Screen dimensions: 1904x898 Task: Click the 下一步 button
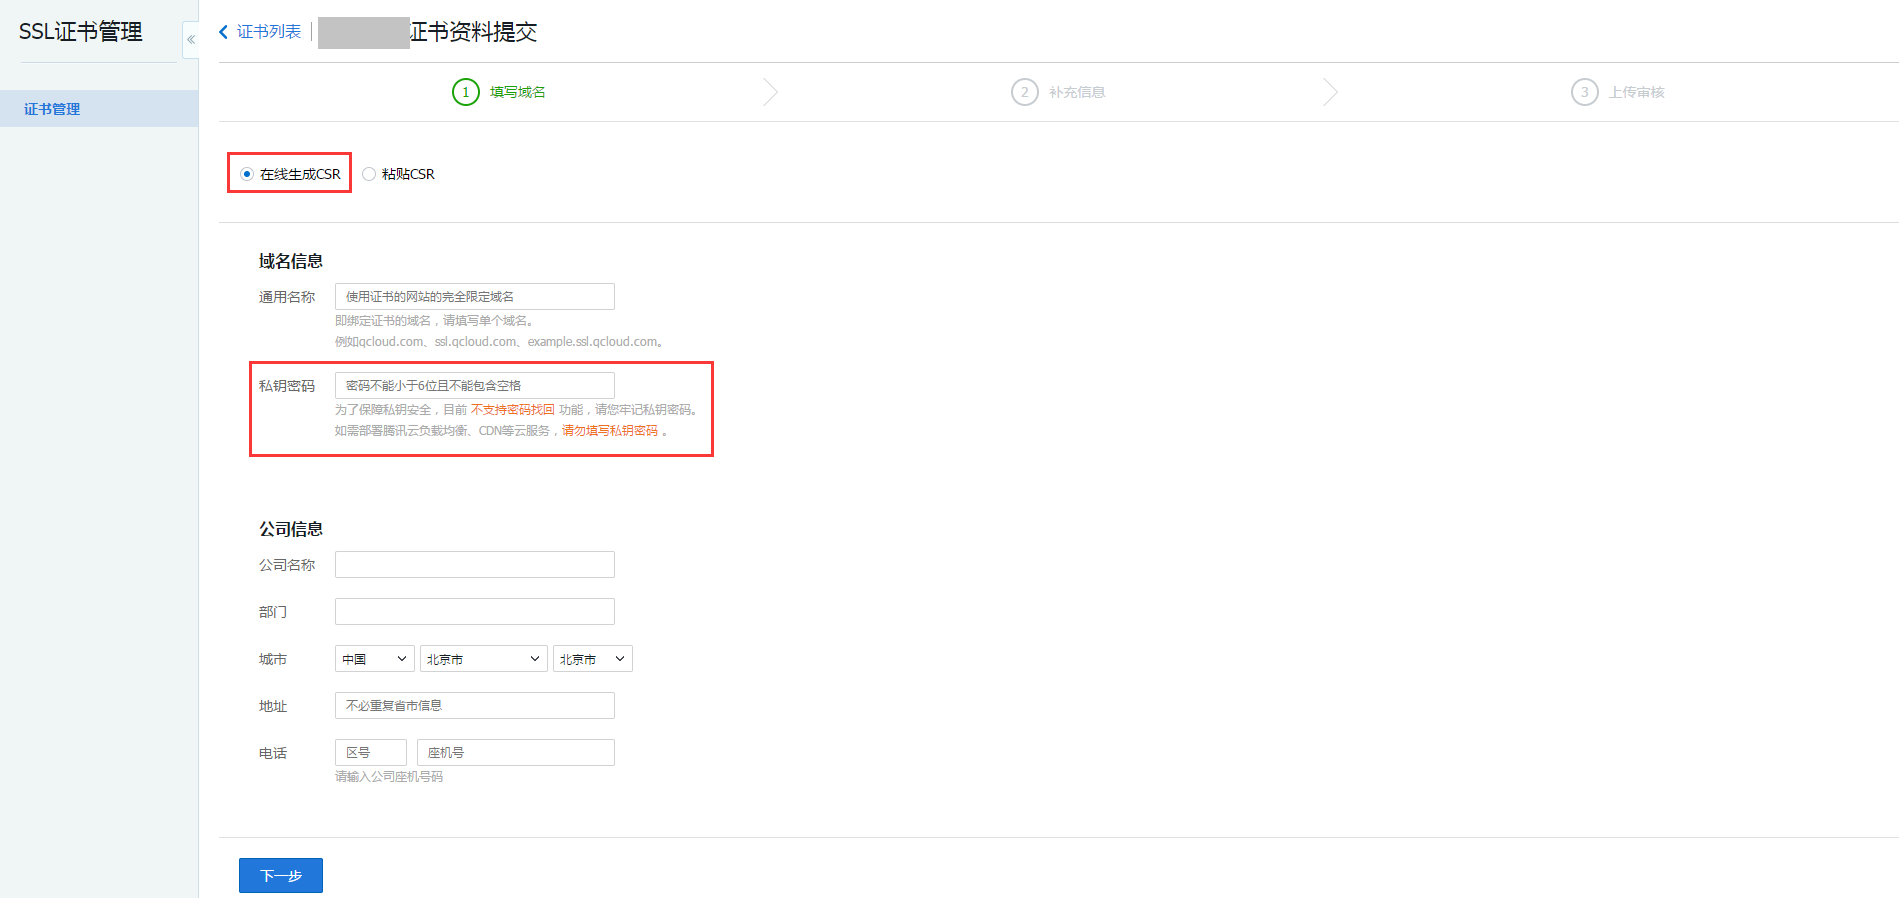click(280, 875)
